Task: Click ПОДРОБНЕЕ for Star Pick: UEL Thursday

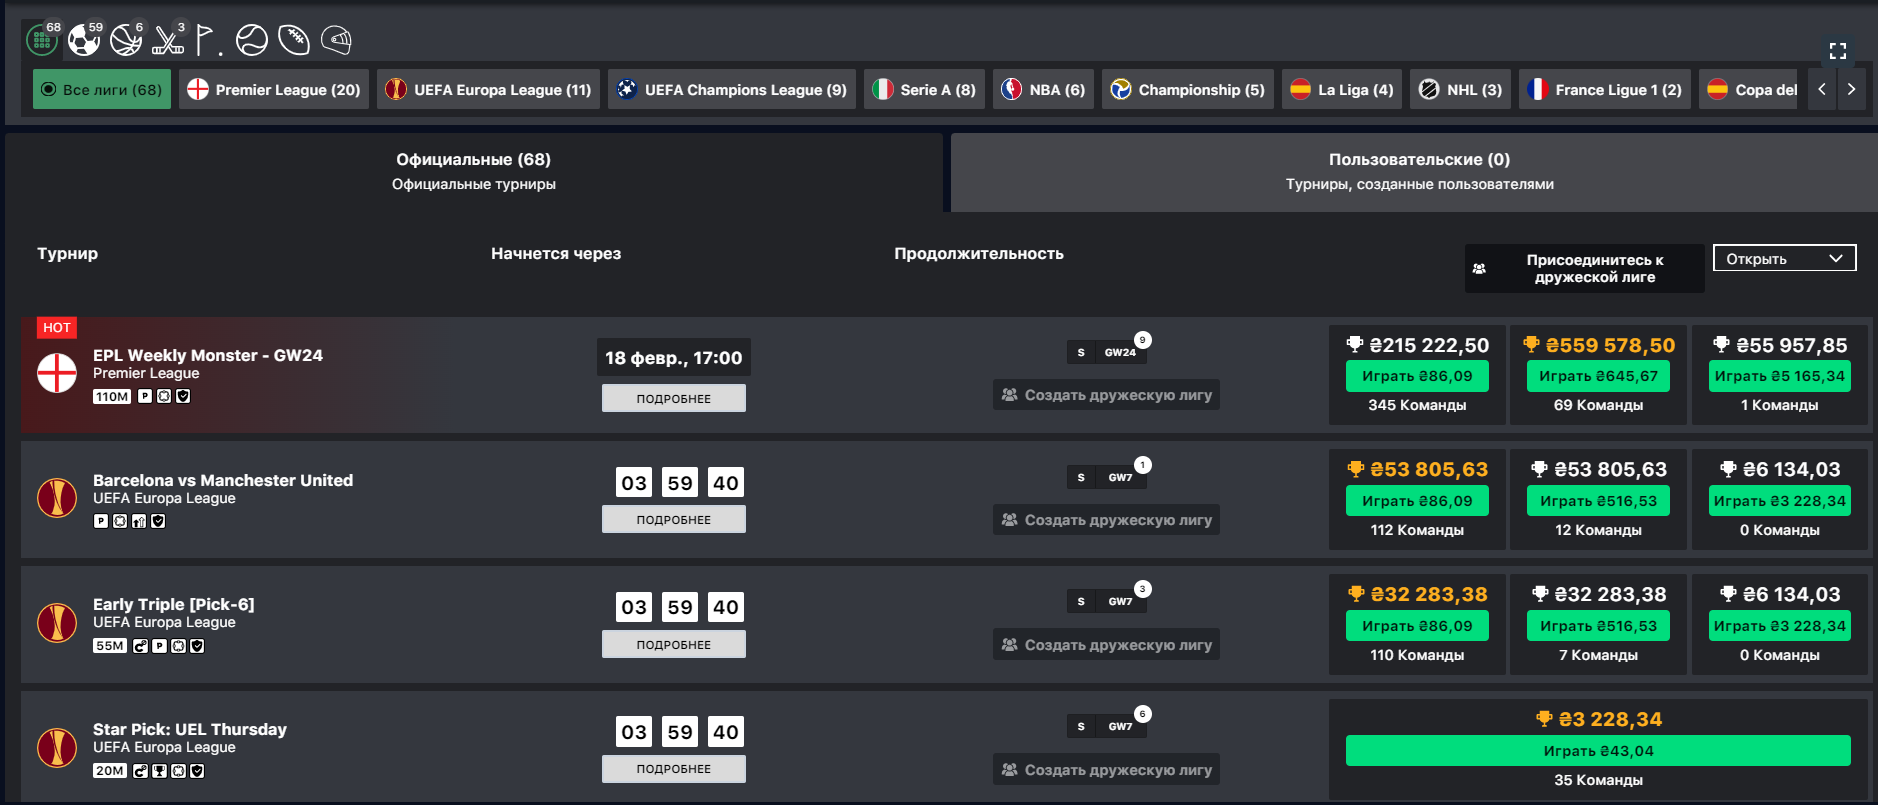Action: [x=674, y=769]
